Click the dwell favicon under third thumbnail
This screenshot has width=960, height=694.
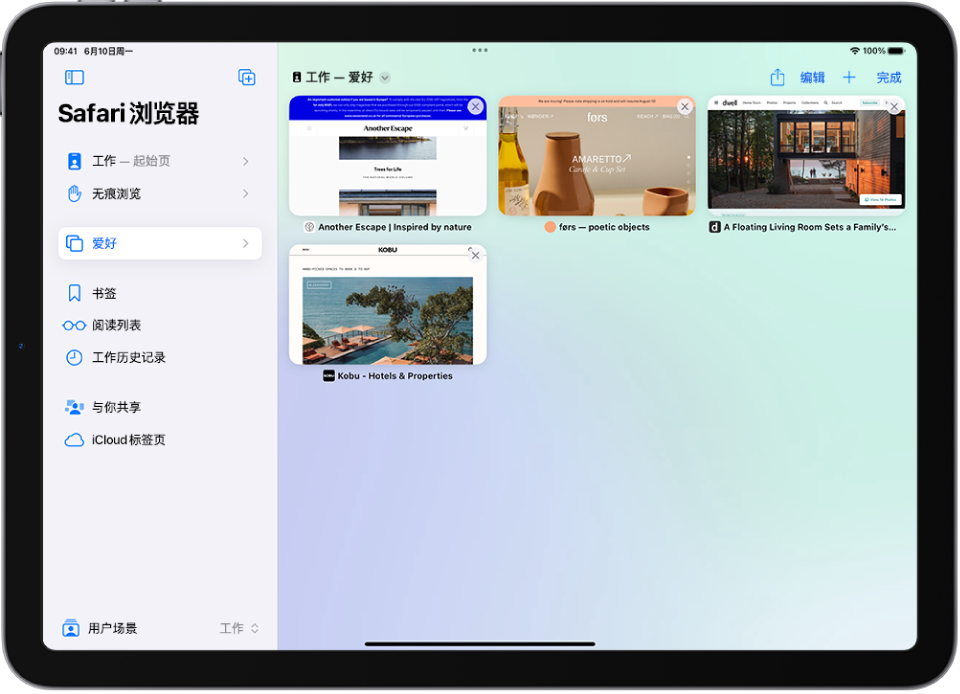(x=714, y=227)
